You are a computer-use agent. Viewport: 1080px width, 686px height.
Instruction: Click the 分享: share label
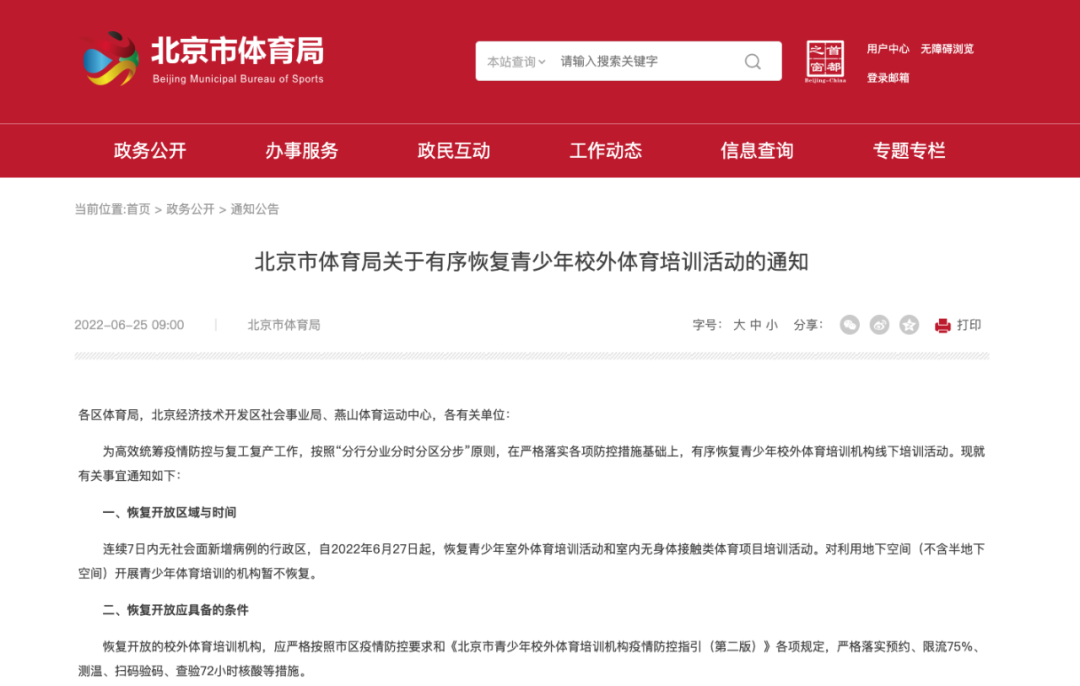point(808,325)
